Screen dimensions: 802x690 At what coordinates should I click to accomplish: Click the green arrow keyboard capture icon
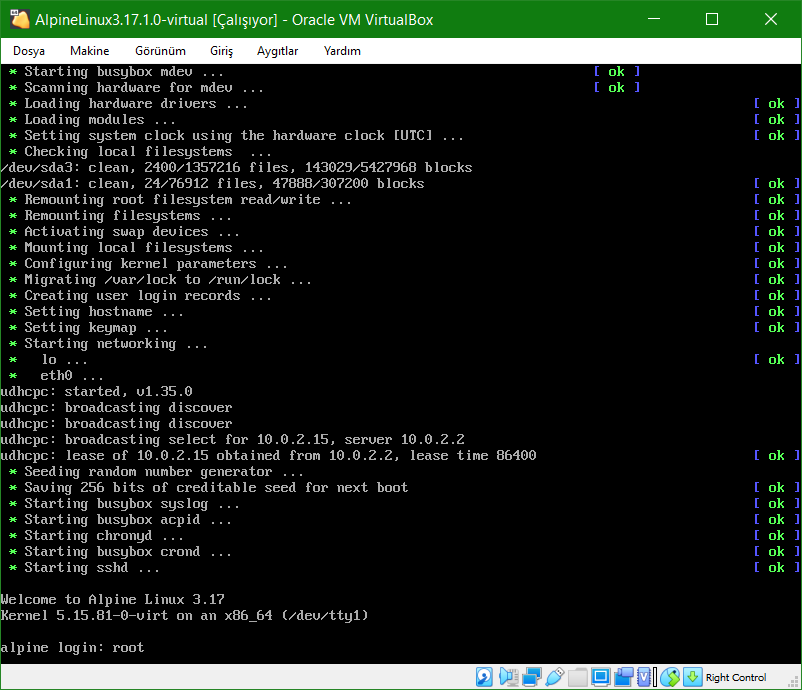click(693, 677)
